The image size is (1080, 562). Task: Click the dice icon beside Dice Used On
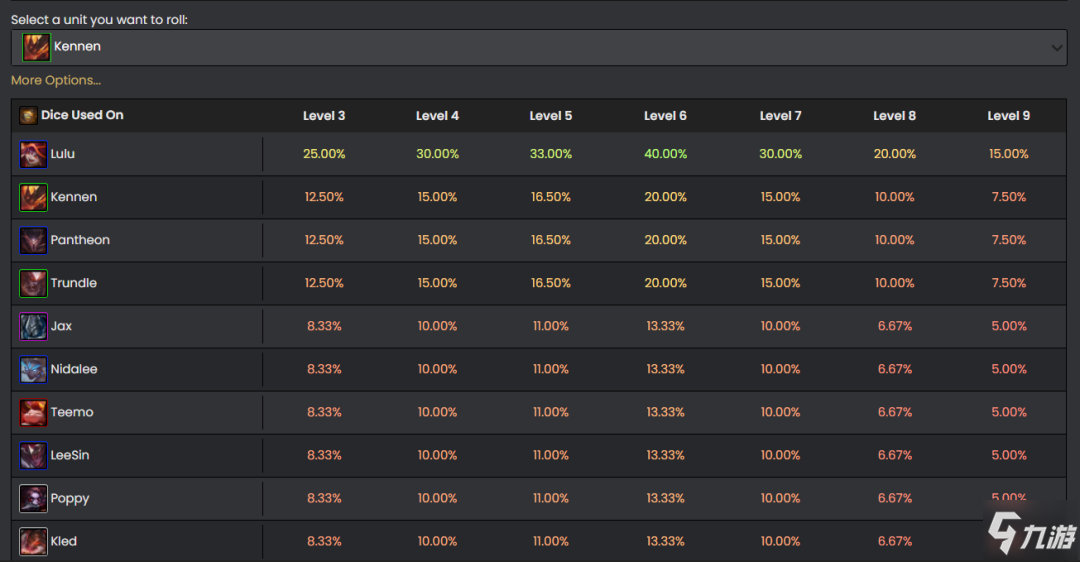(x=28, y=116)
